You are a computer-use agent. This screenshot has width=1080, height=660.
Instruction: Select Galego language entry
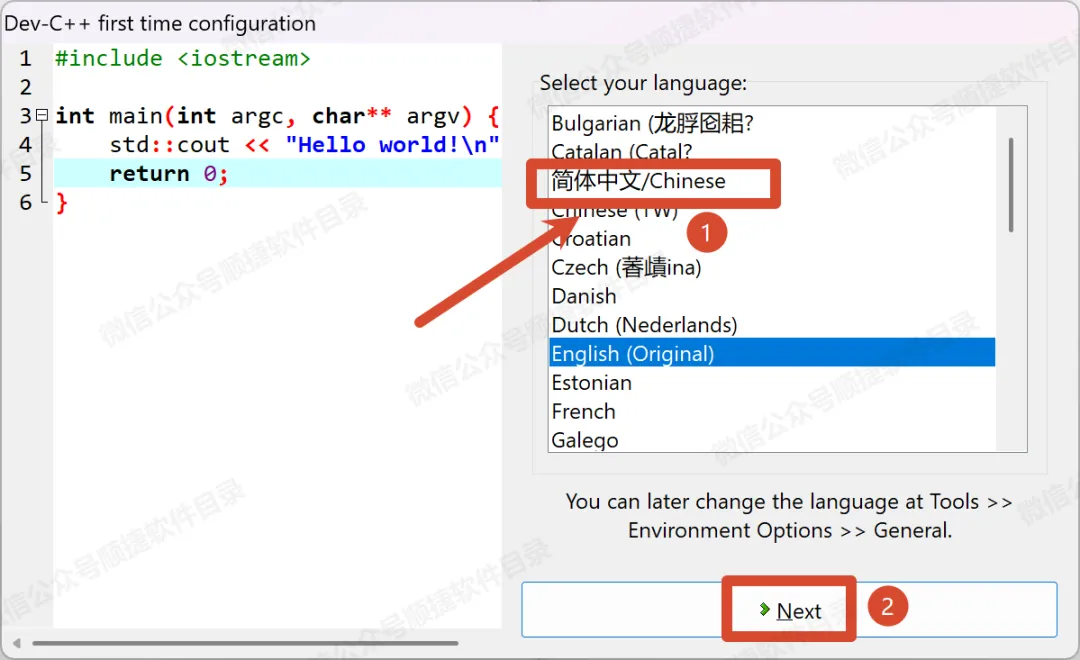[x=772, y=440]
